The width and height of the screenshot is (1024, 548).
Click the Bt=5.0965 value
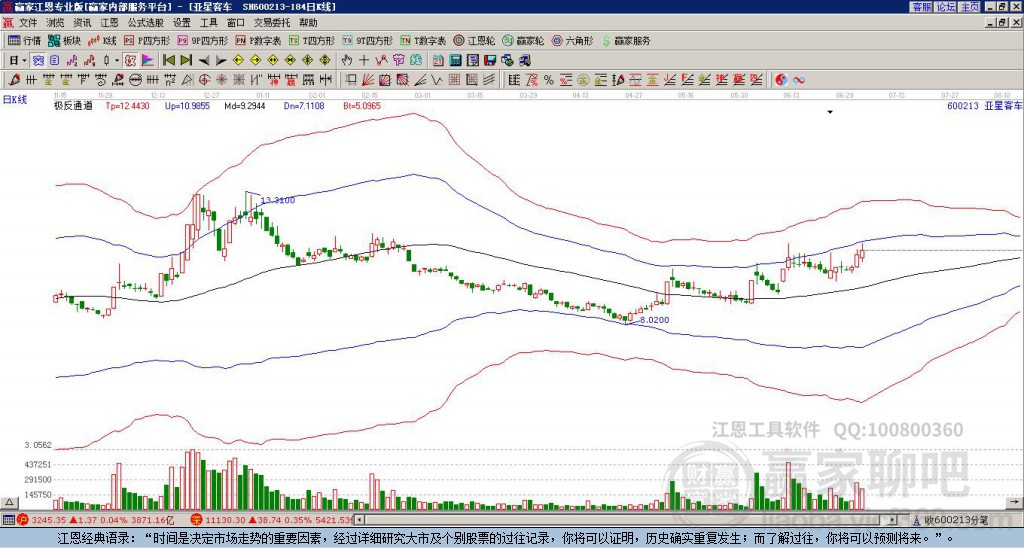tap(362, 105)
